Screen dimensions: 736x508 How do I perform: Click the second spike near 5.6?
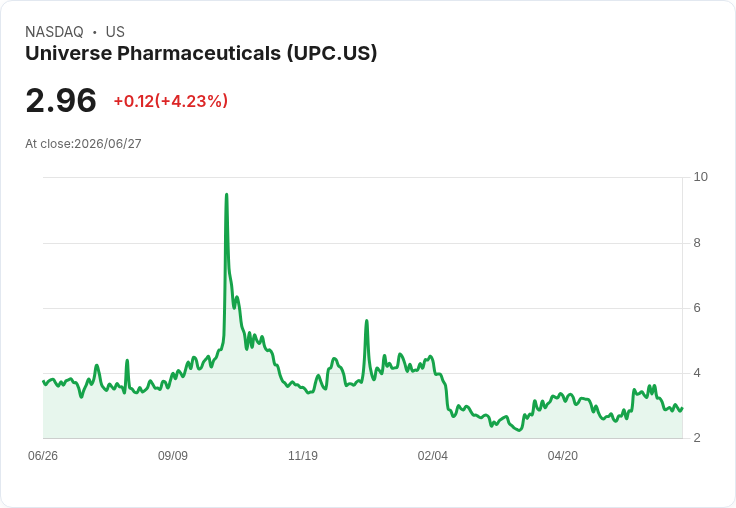[367, 321]
